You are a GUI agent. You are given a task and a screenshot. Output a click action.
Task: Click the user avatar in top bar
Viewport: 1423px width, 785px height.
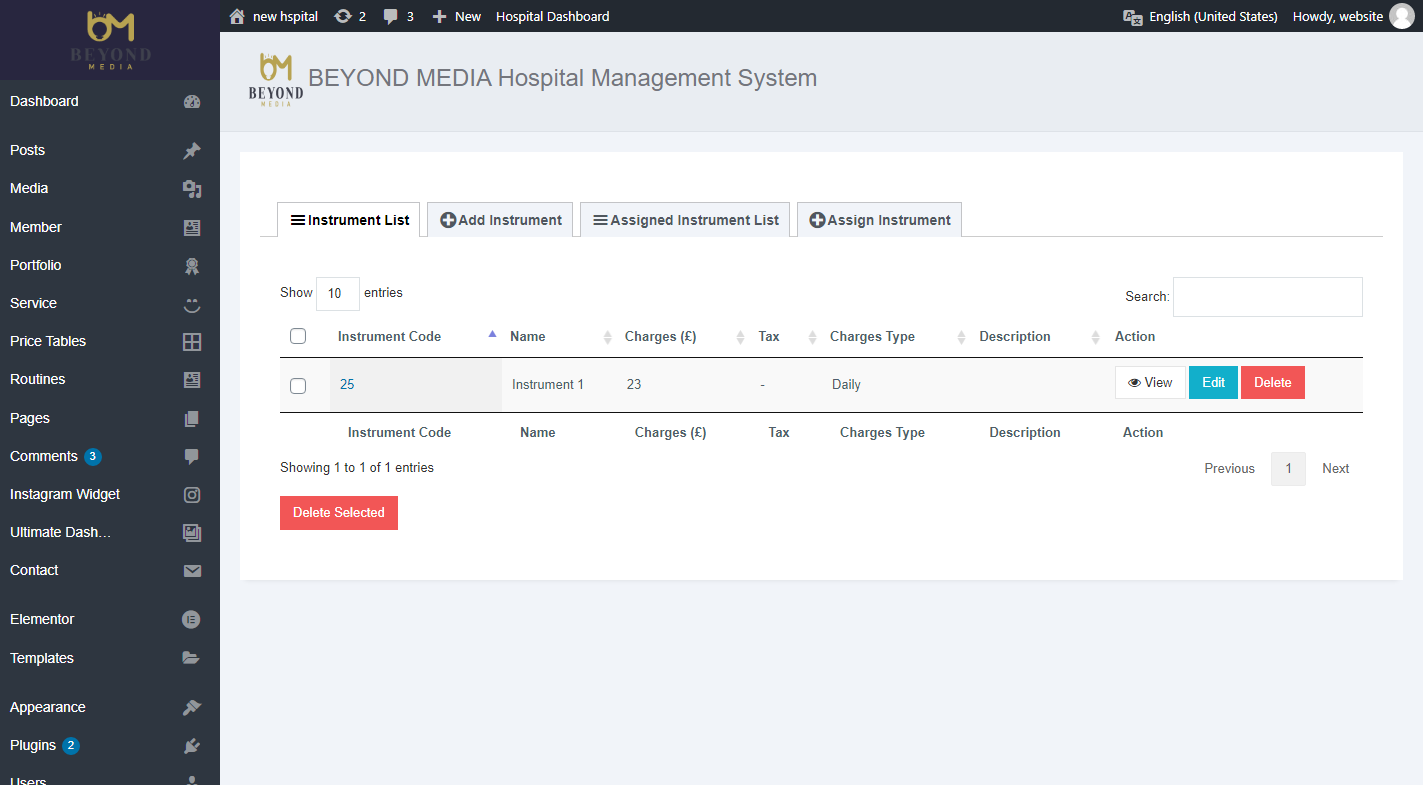click(1402, 16)
